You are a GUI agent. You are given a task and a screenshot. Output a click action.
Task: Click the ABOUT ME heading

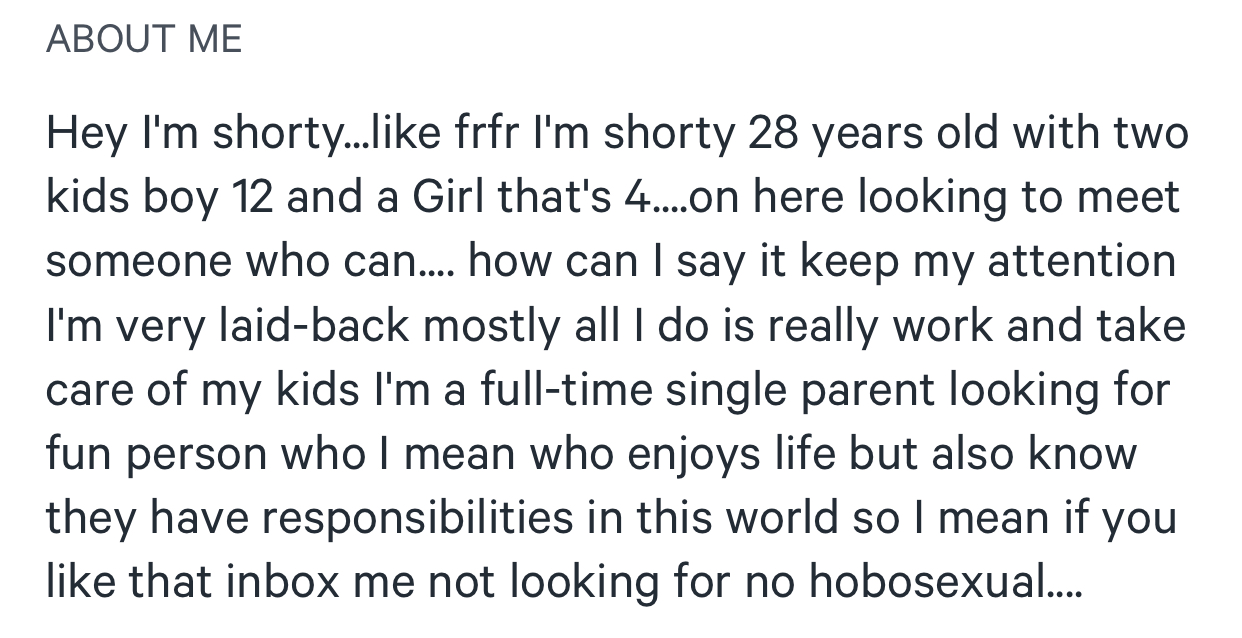tap(144, 39)
